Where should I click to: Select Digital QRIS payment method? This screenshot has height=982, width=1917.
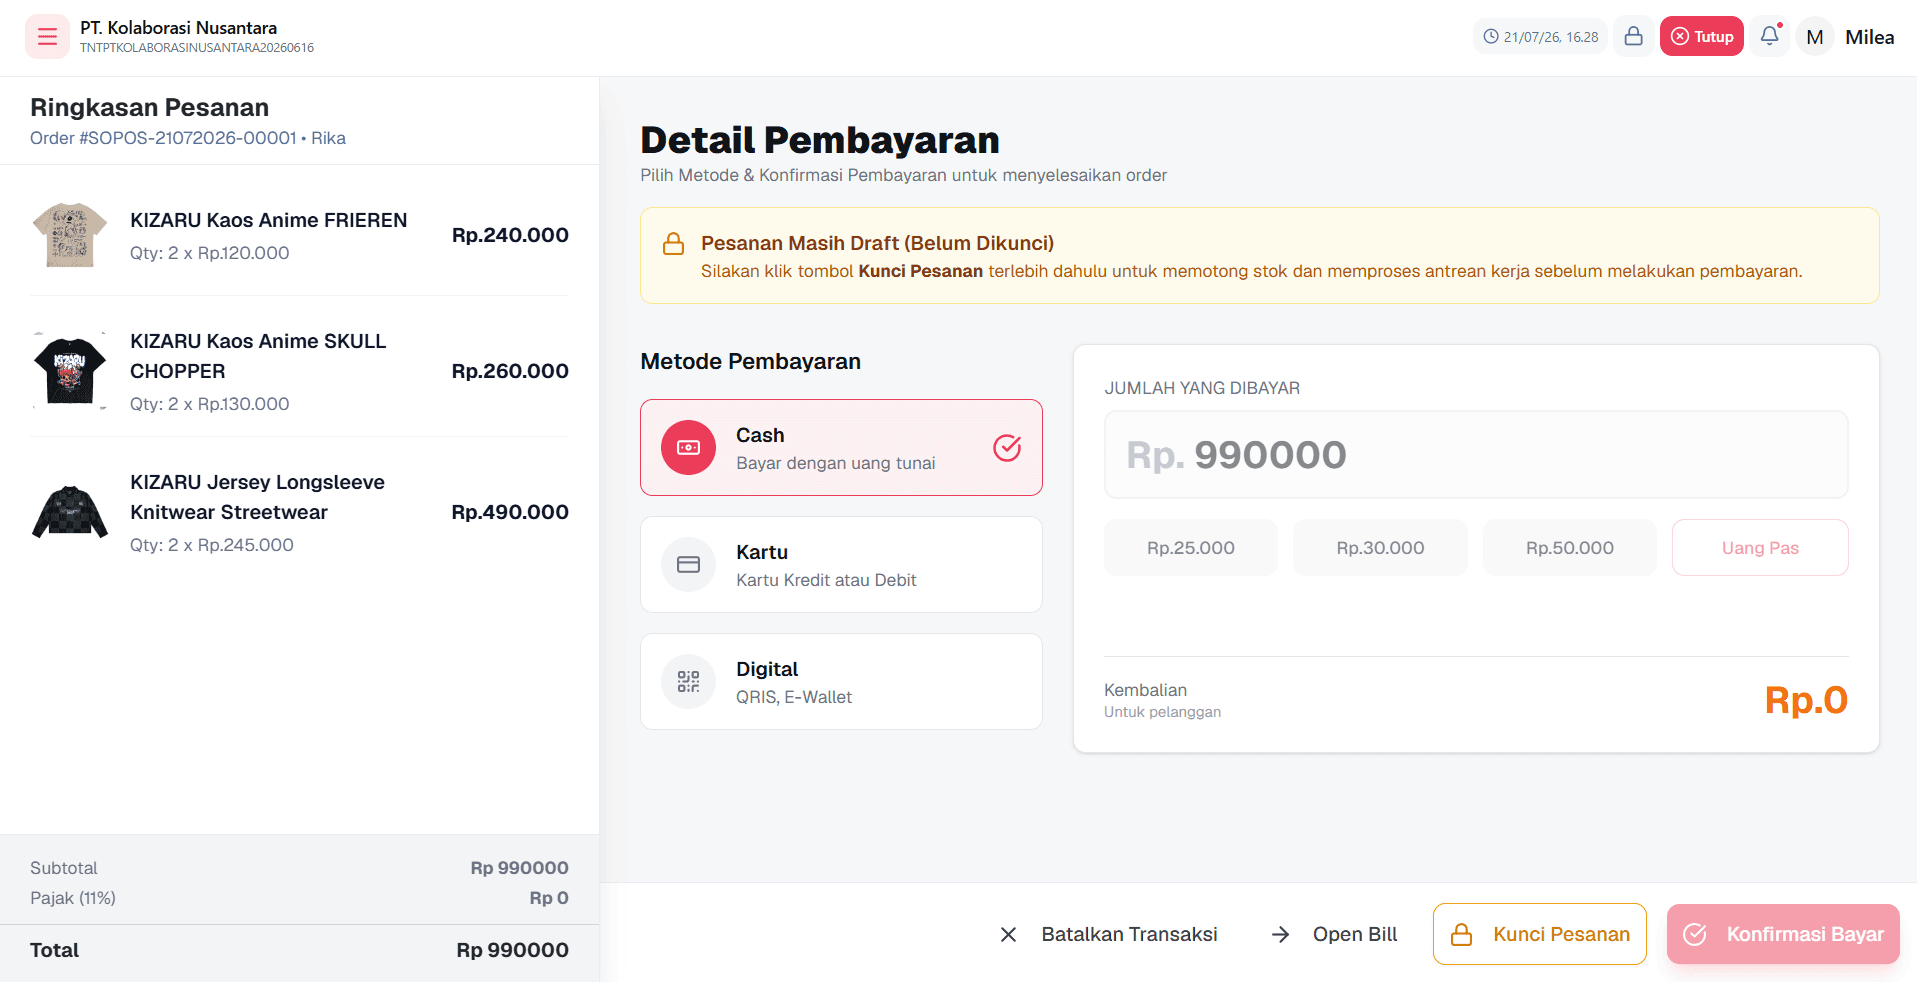click(x=841, y=682)
